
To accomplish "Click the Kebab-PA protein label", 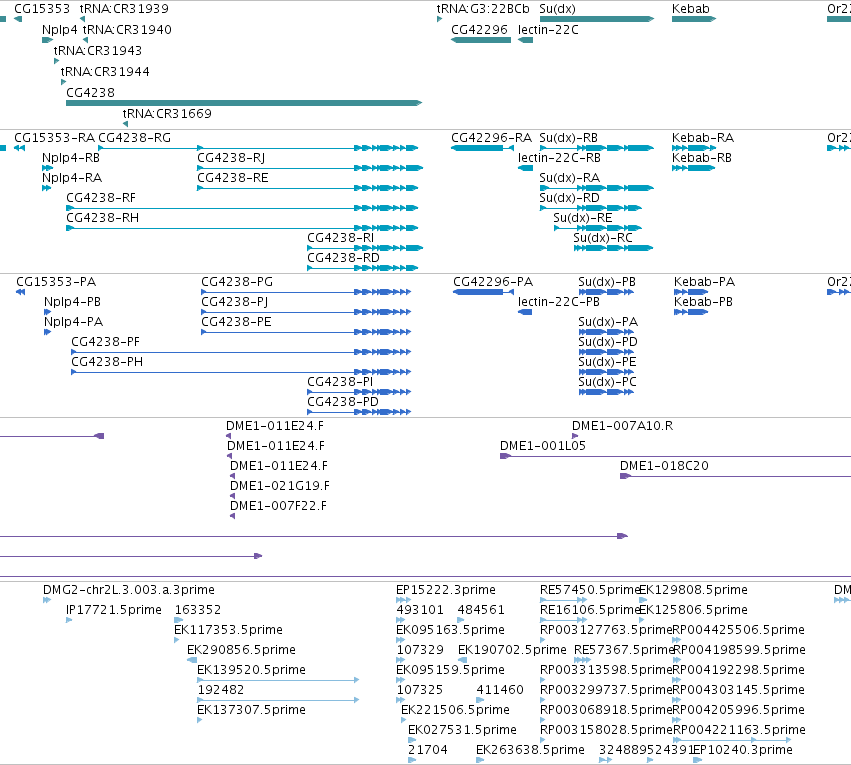I will (704, 282).
